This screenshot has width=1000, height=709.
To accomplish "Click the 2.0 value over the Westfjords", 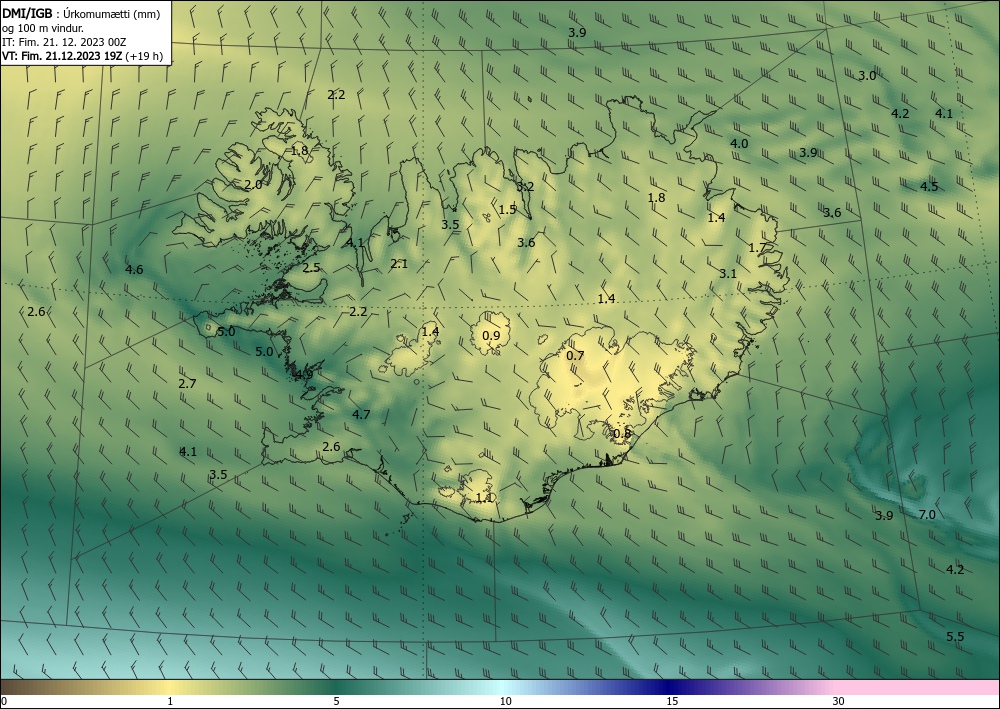I will (253, 185).
